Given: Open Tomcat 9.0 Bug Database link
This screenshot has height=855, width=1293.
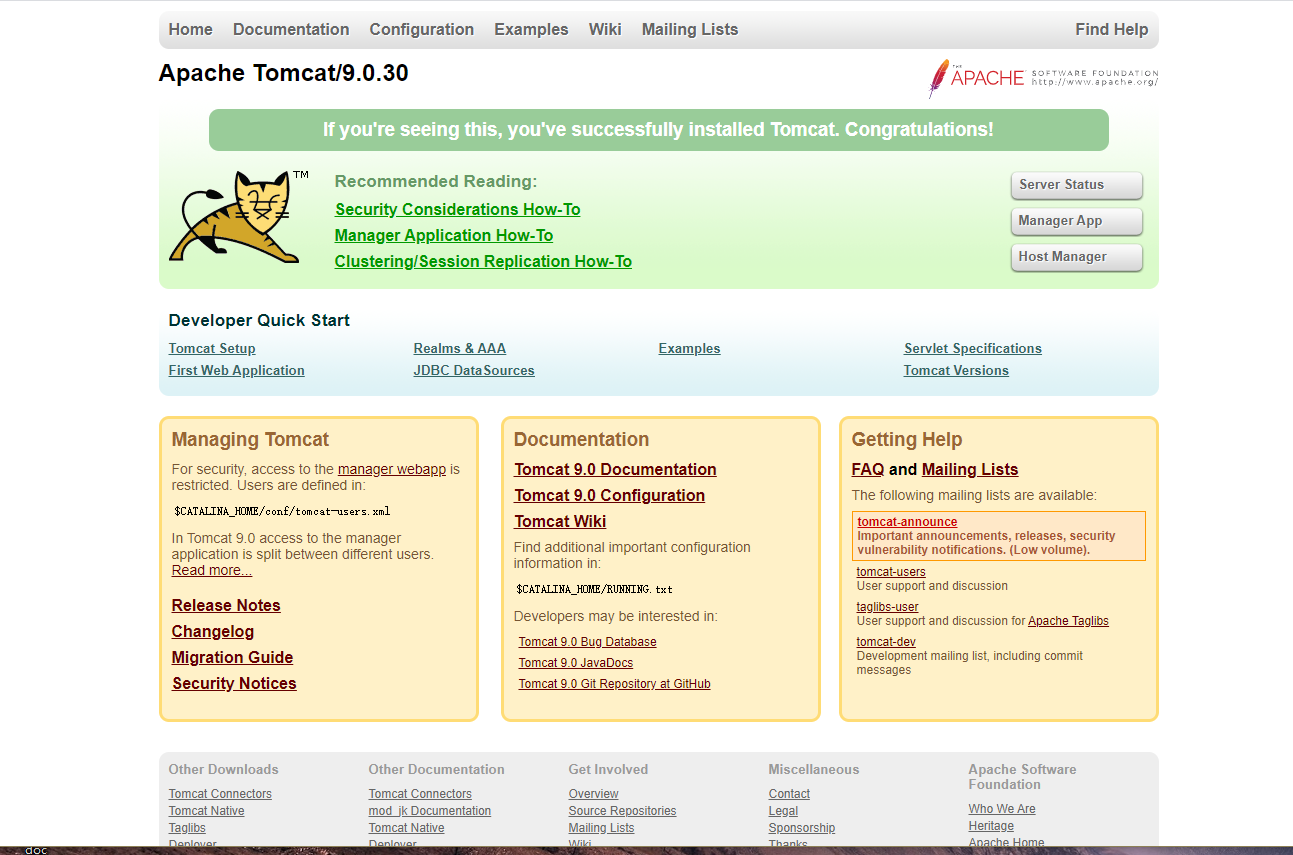Looking at the screenshot, I should [588, 642].
